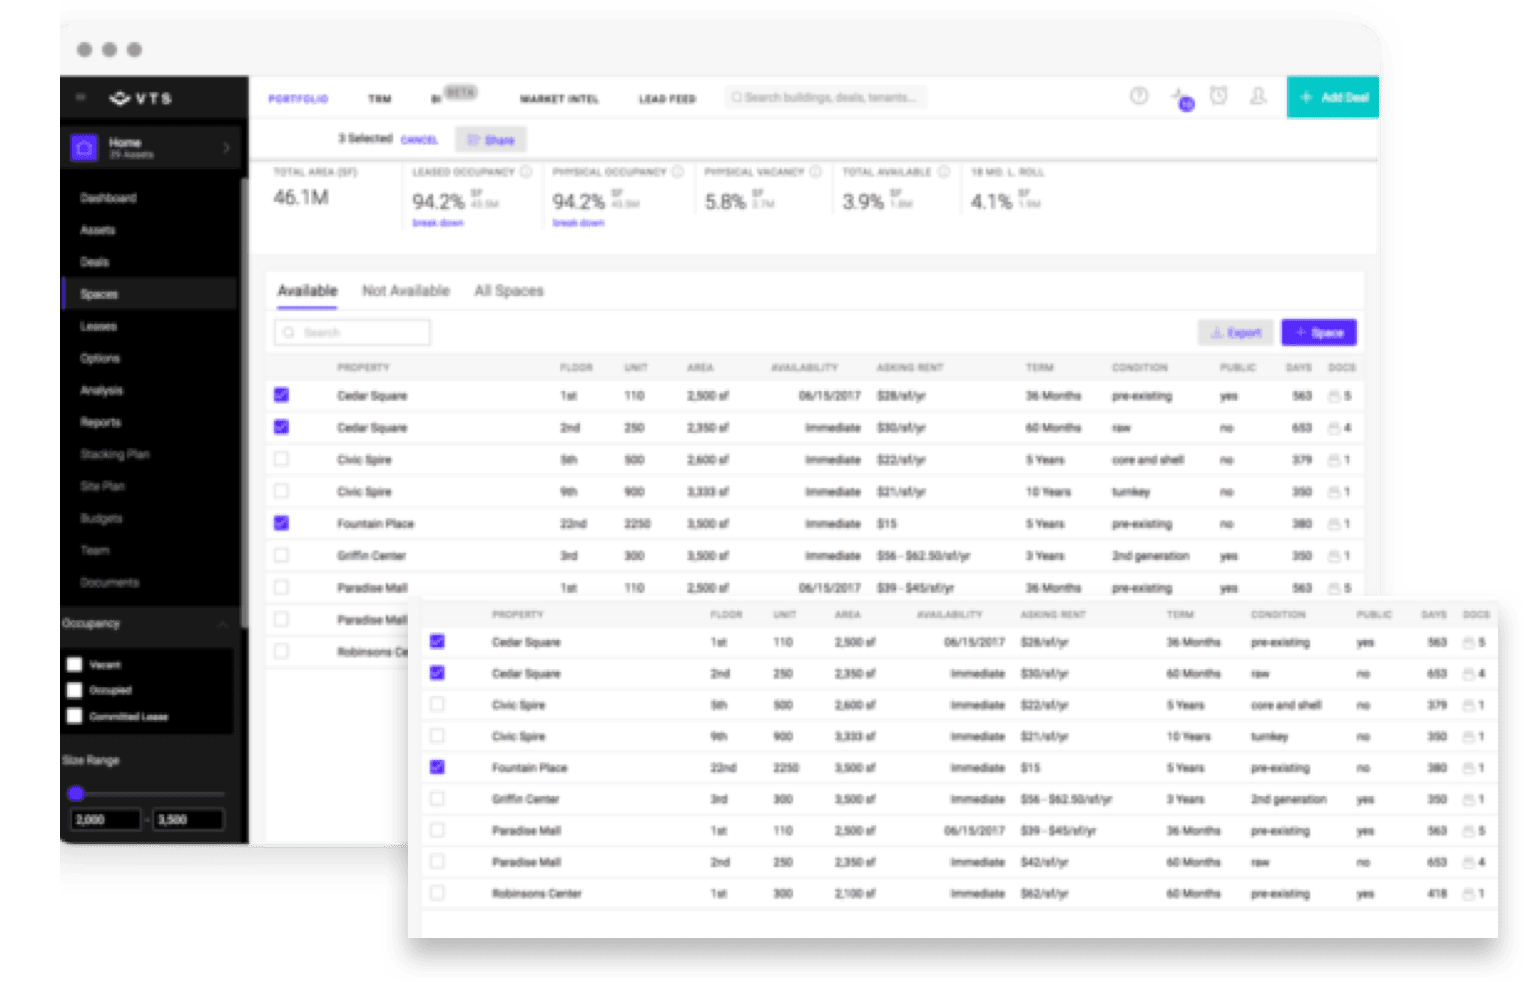
Task: Open the sparkle notifications icon with badge
Action: 1182,97
